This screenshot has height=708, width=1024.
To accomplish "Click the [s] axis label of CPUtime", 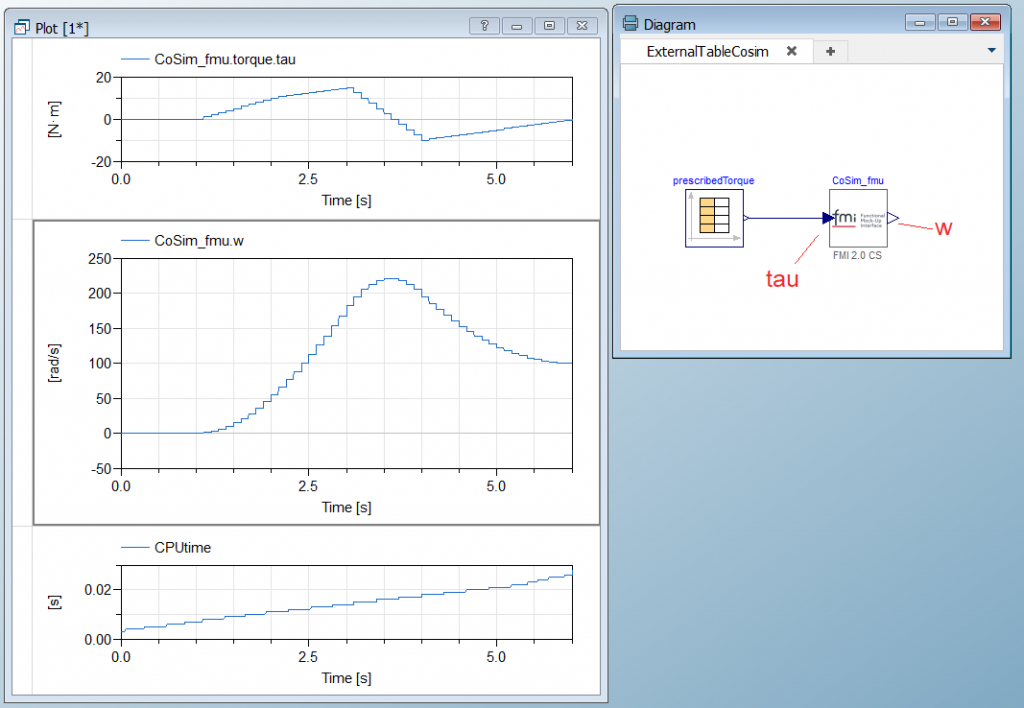I will 54,602.
